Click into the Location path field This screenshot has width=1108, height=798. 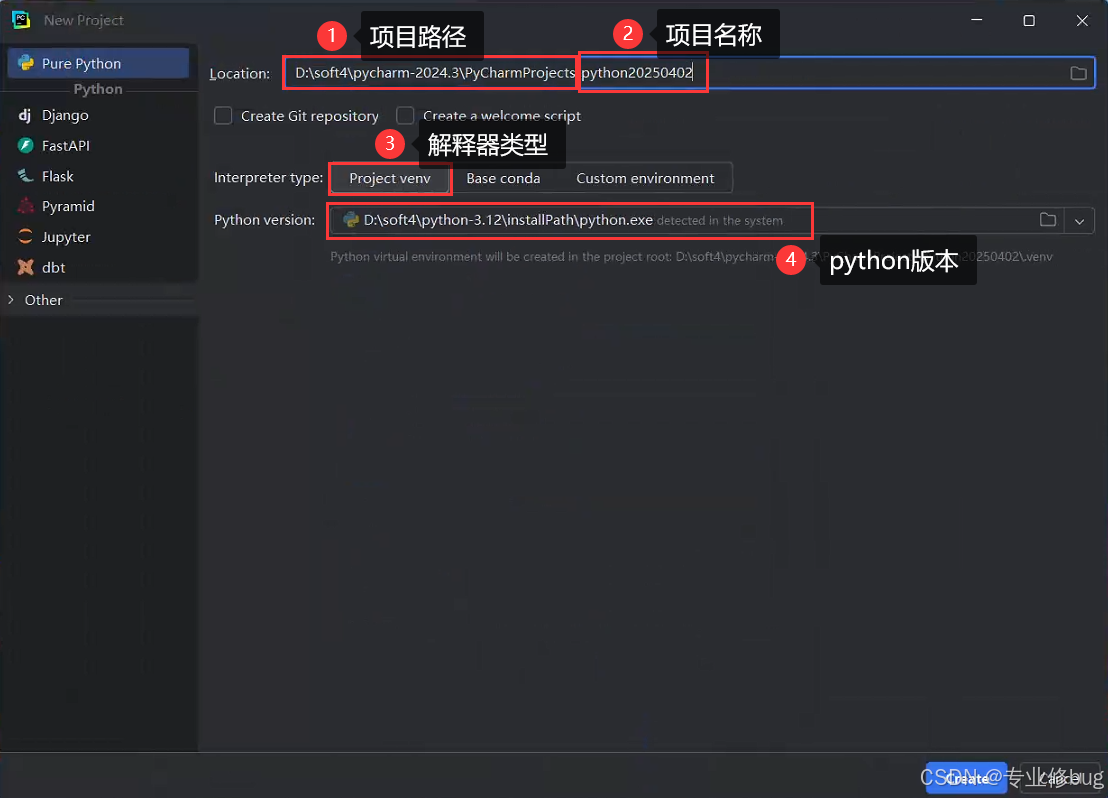(x=689, y=73)
